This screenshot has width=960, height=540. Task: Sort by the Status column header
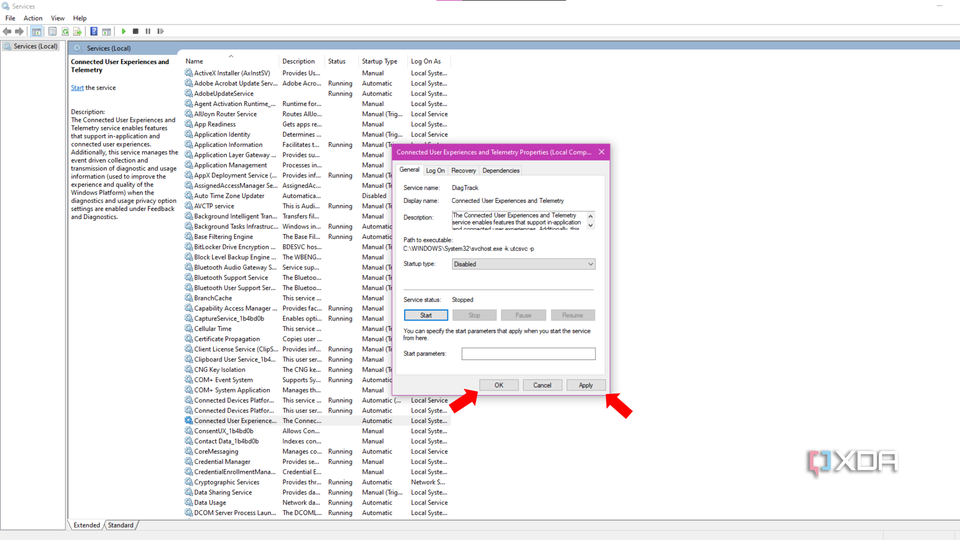point(342,61)
